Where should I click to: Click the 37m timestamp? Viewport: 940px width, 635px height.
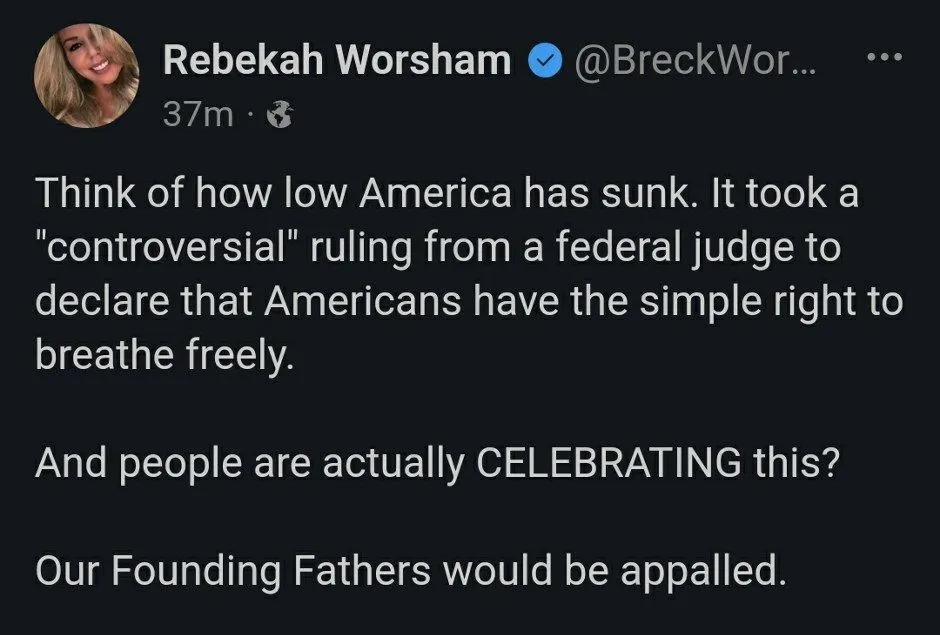click(198, 116)
